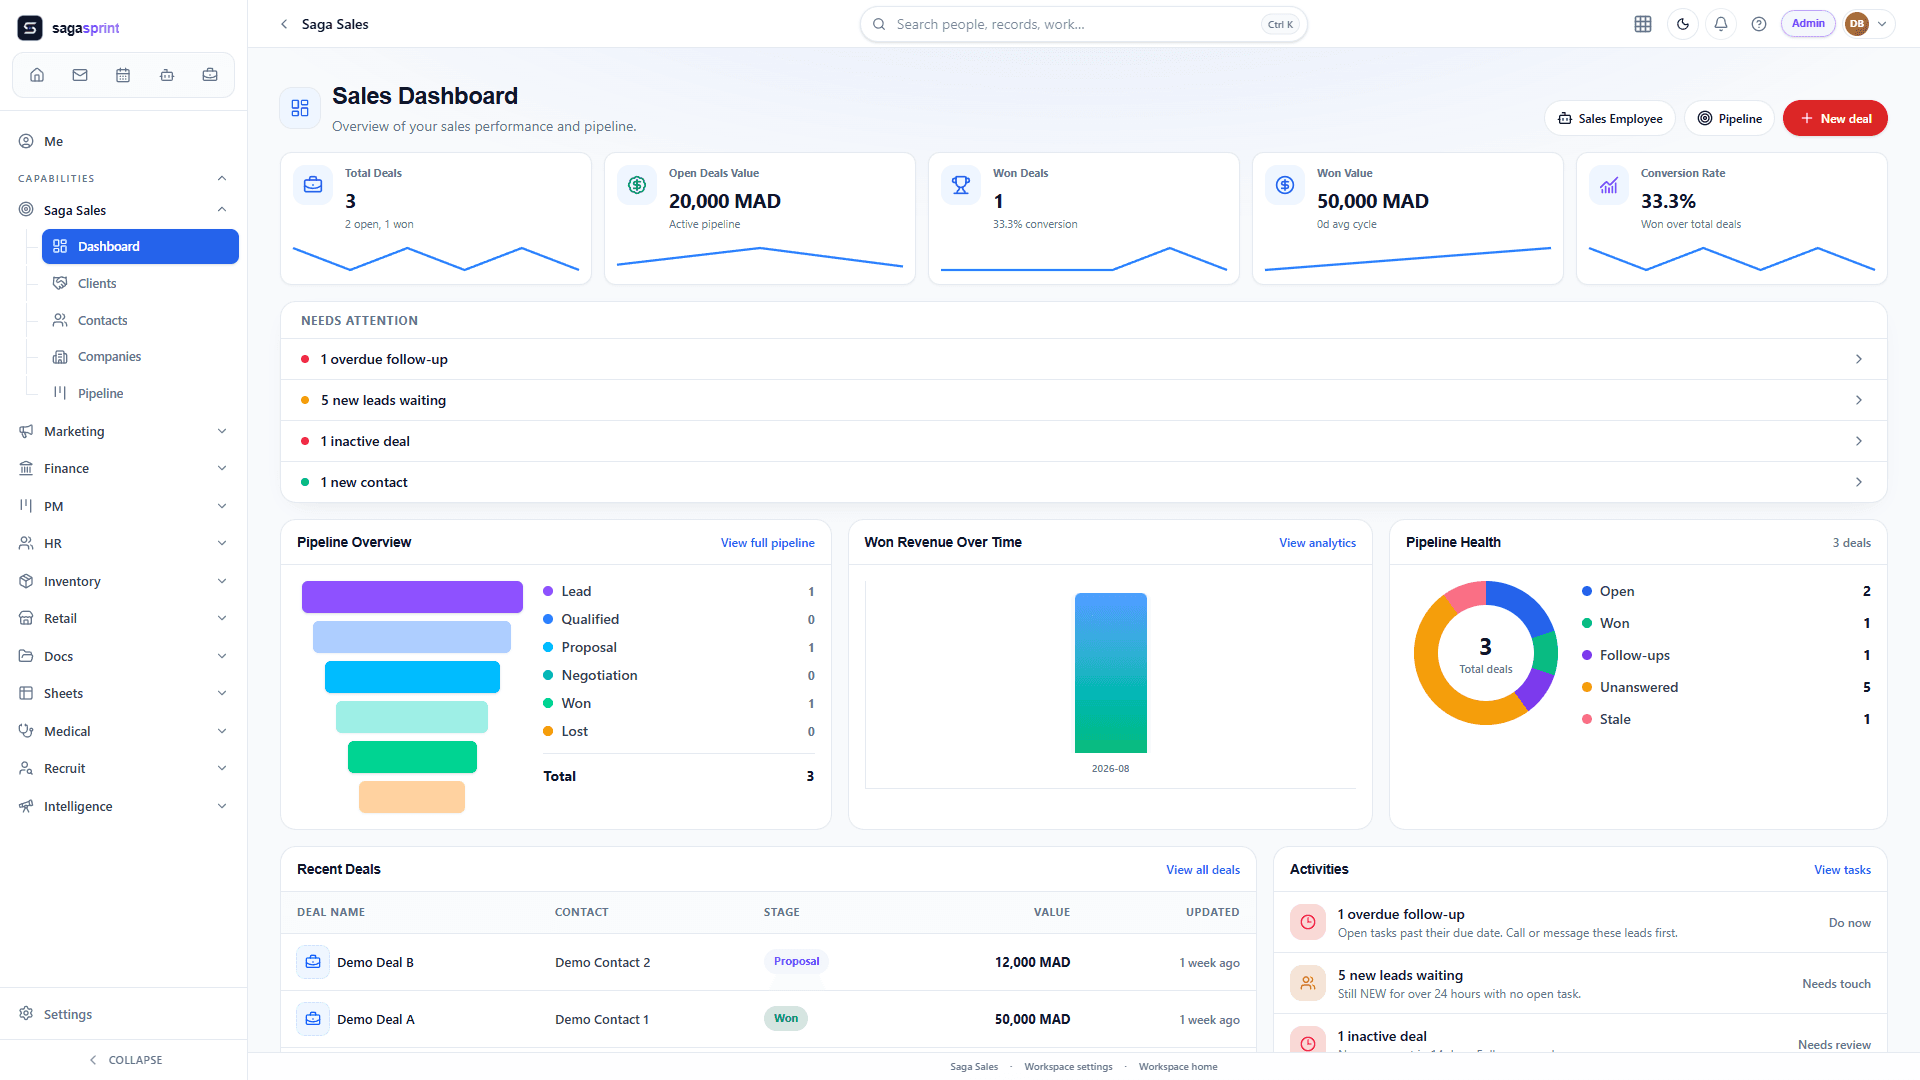This screenshot has height=1080, width=1920.
Task: Click View all deals link
Action: point(1203,870)
